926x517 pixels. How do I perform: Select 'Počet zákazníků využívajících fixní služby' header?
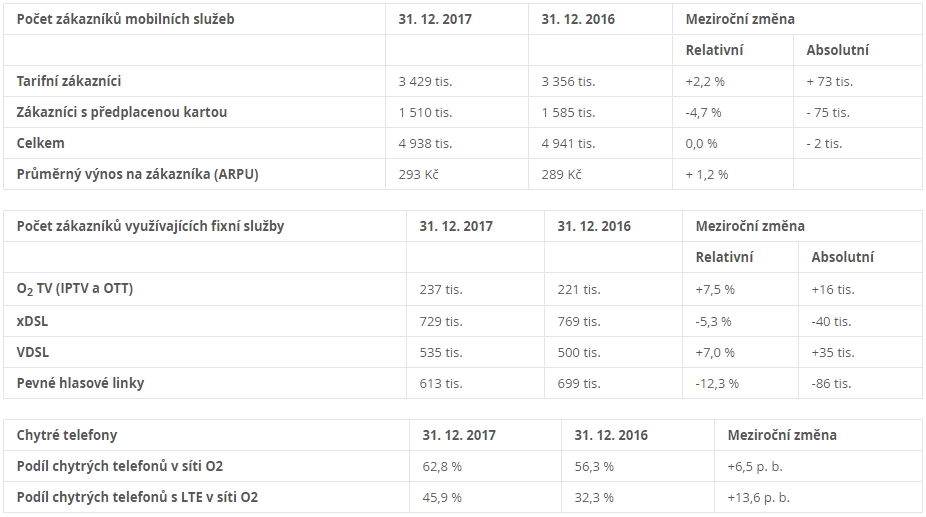[x=150, y=226]
